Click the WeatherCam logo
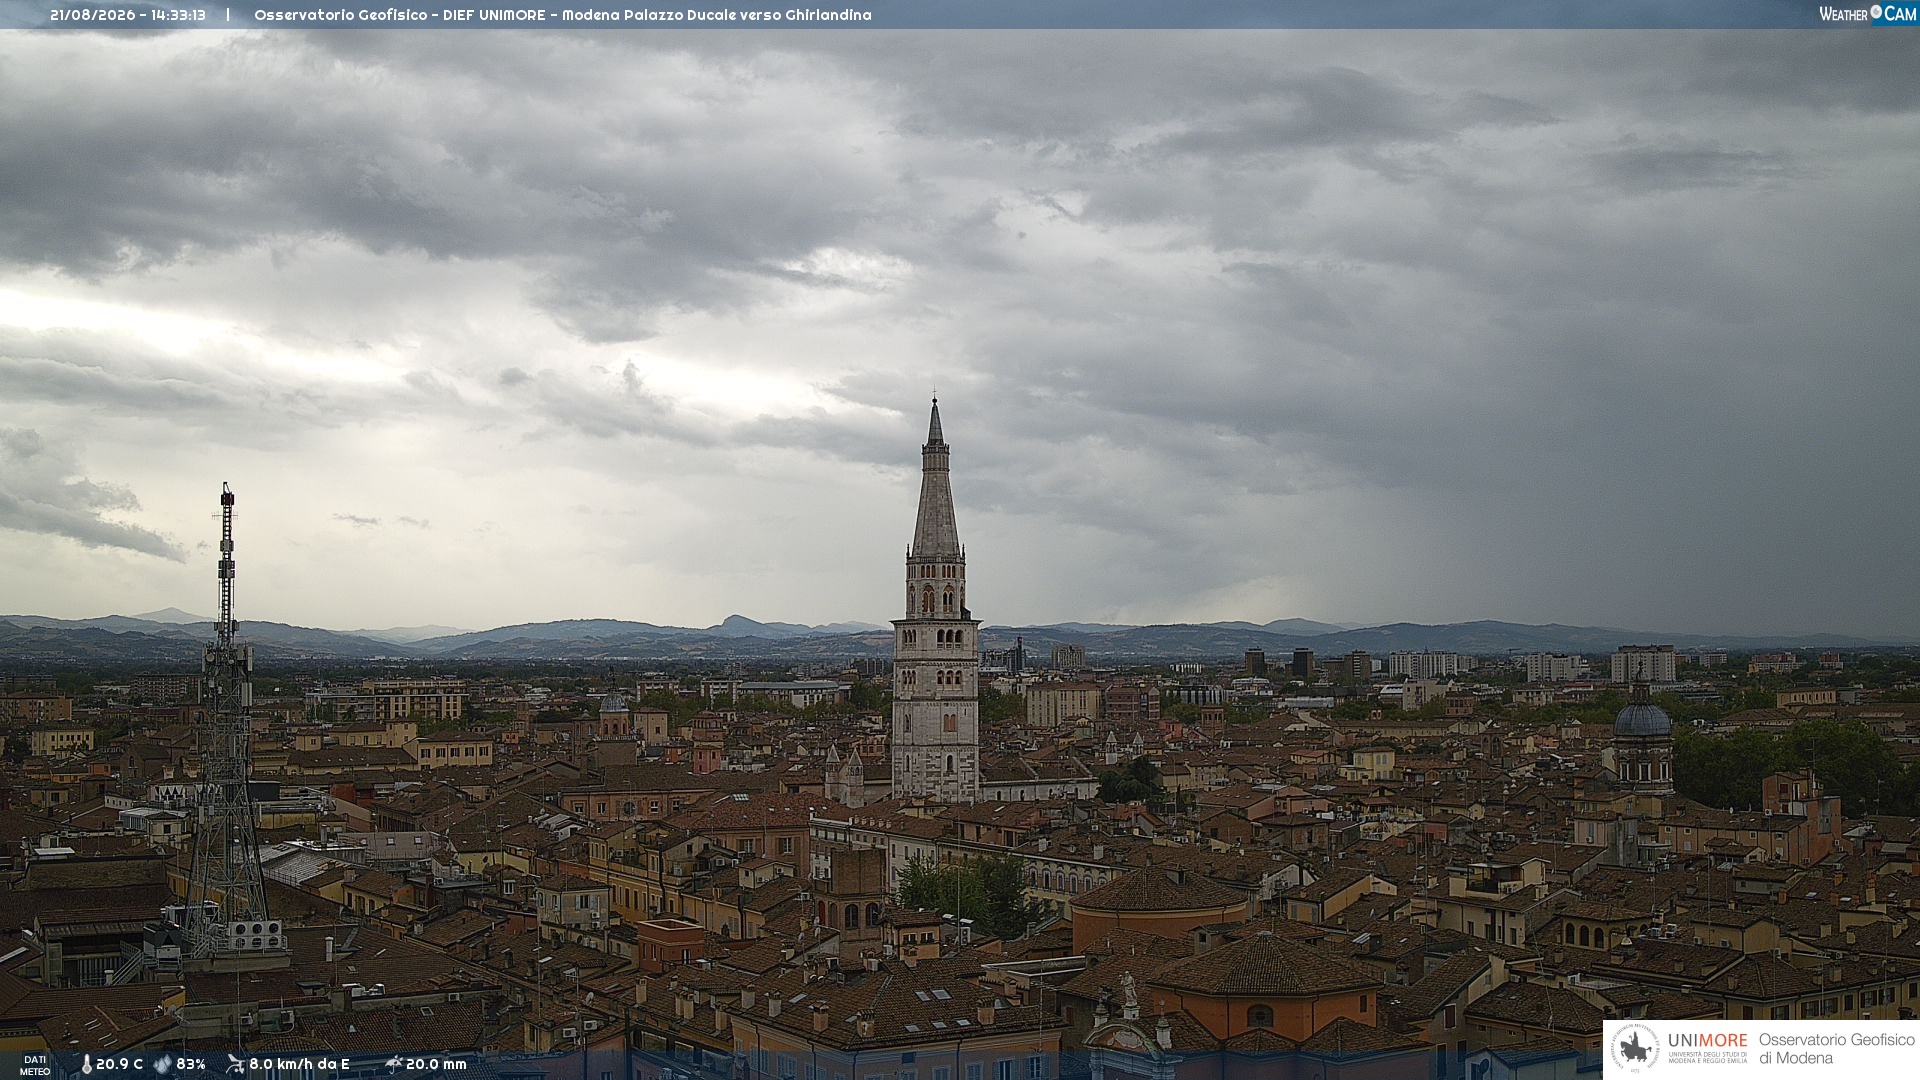 1867,14
